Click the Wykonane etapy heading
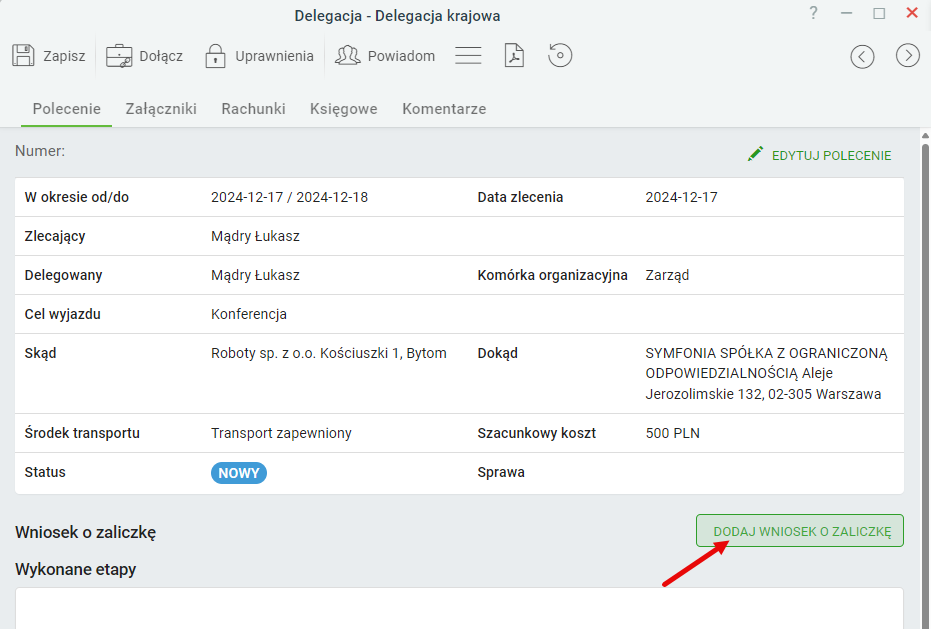 [x=75, y=569]
